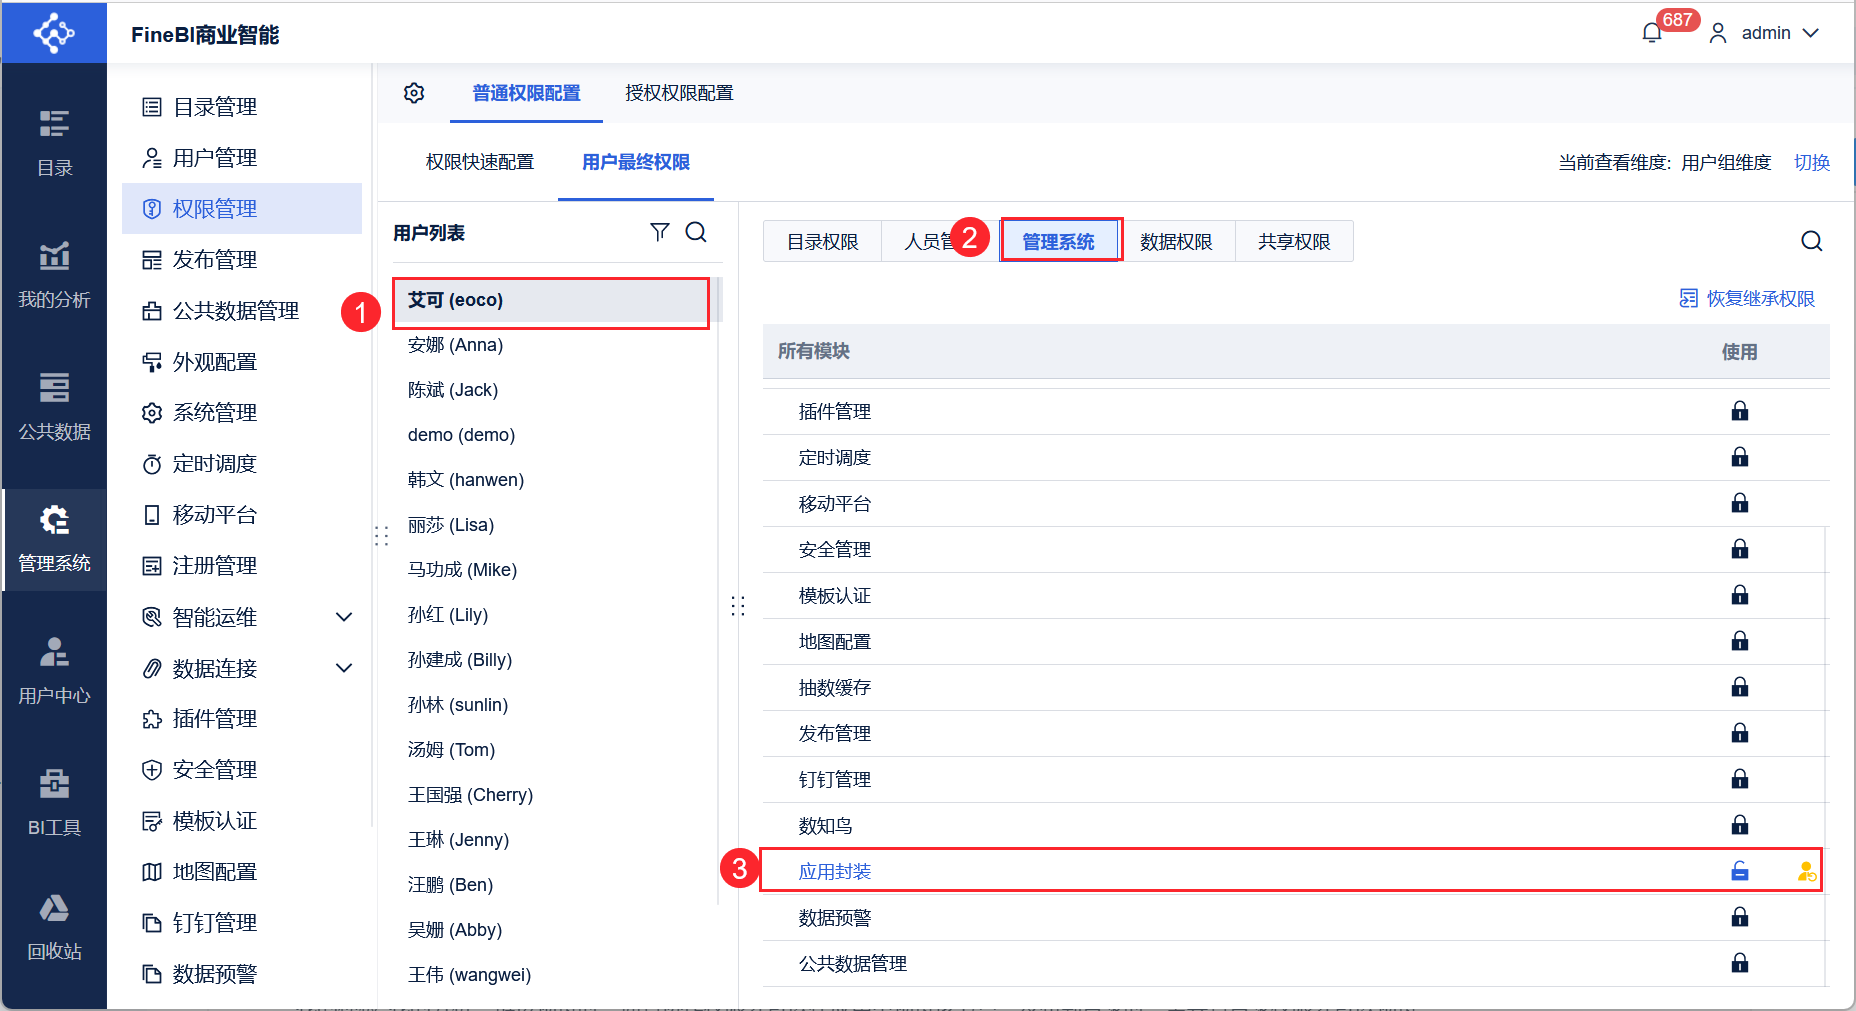This screenshot has width=1856, height=1011.
Task: Open 安全管理 in the sidebar menu
Action: [x=242, y=770]
